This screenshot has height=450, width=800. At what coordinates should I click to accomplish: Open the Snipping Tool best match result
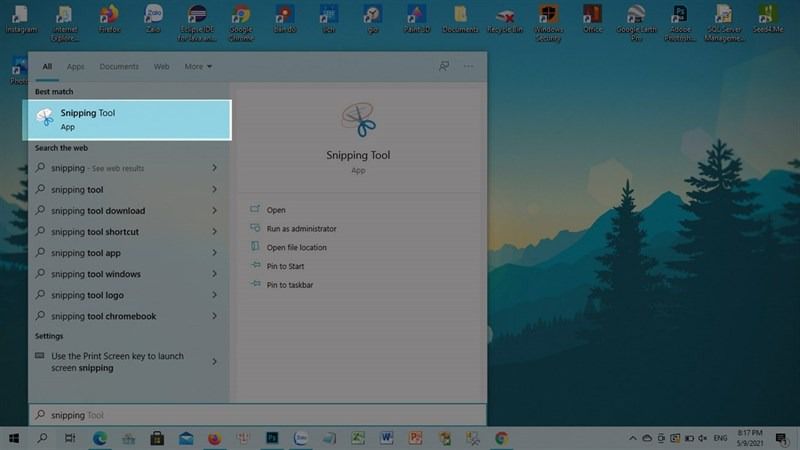[127, 120]
